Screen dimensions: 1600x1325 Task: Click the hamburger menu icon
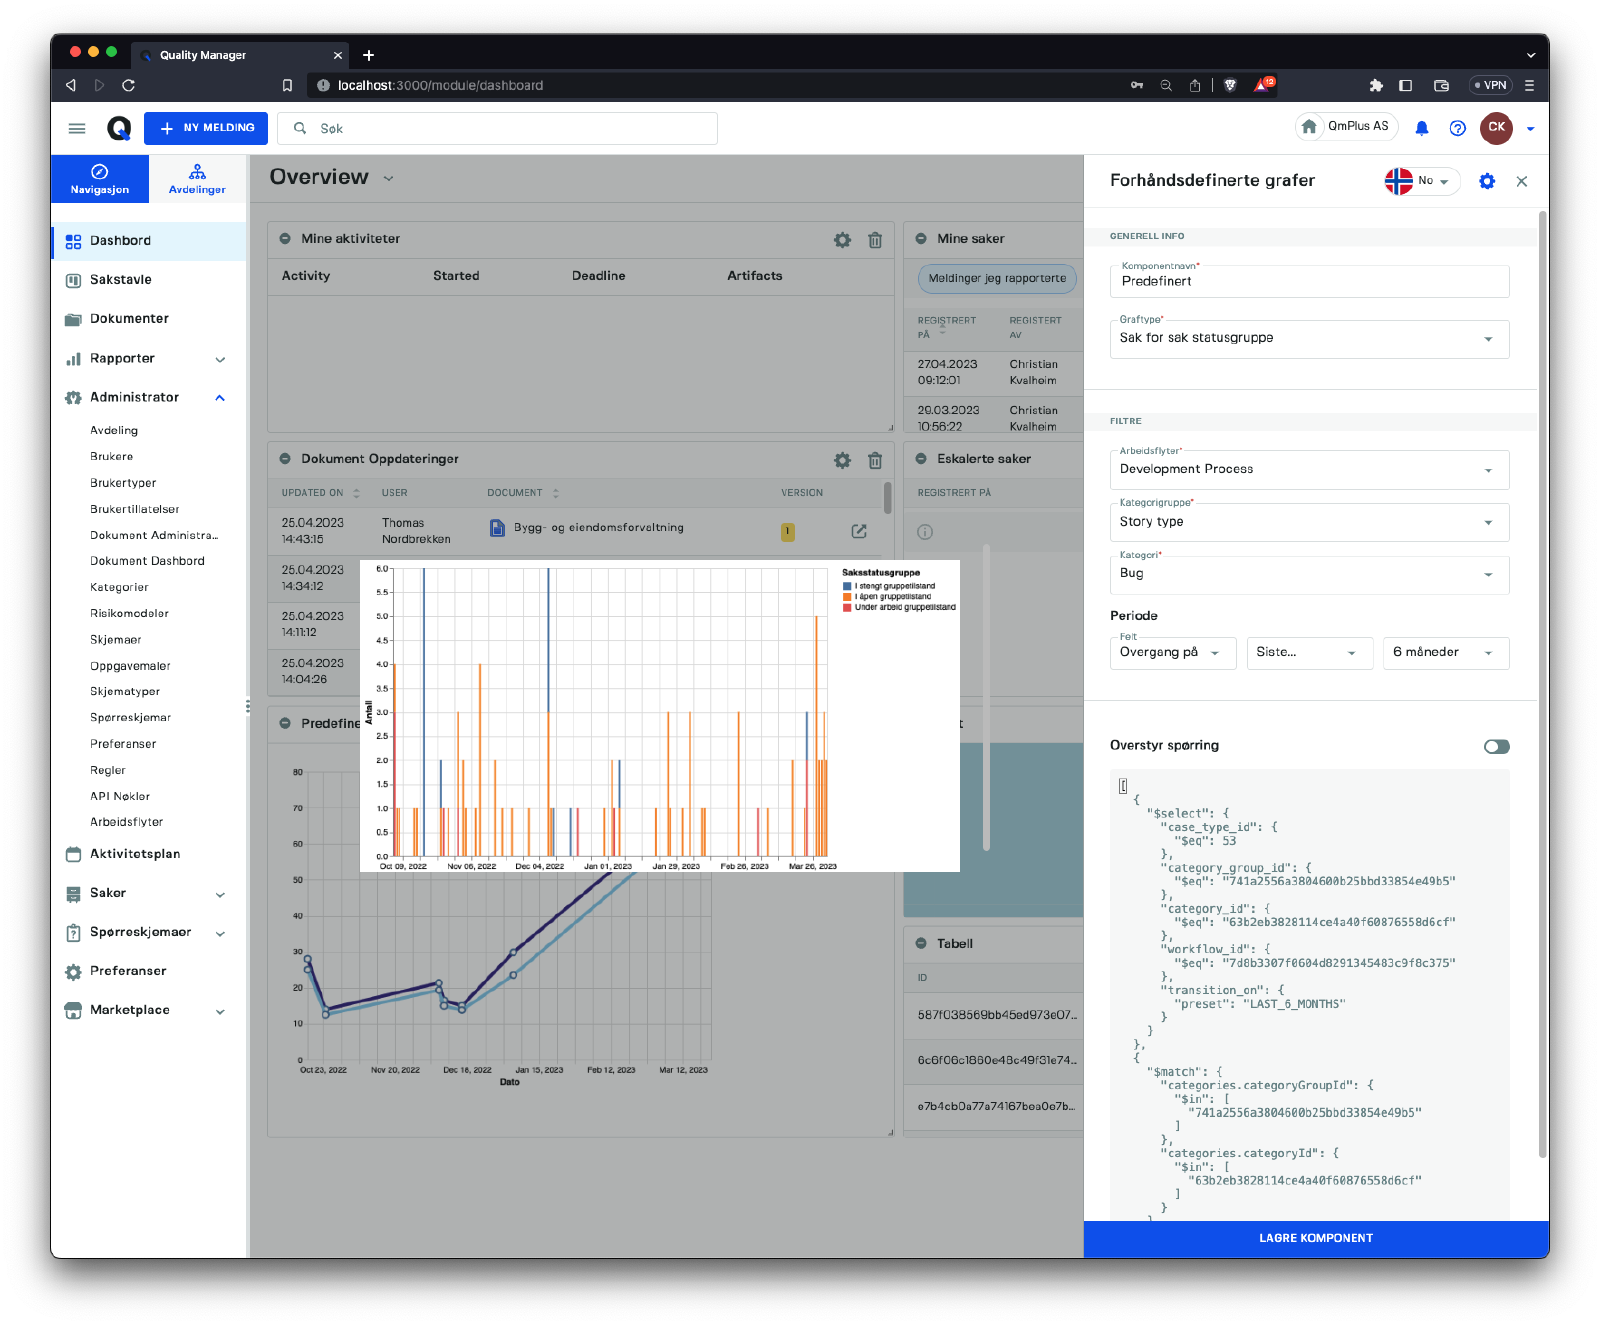(x=77, y=128)
